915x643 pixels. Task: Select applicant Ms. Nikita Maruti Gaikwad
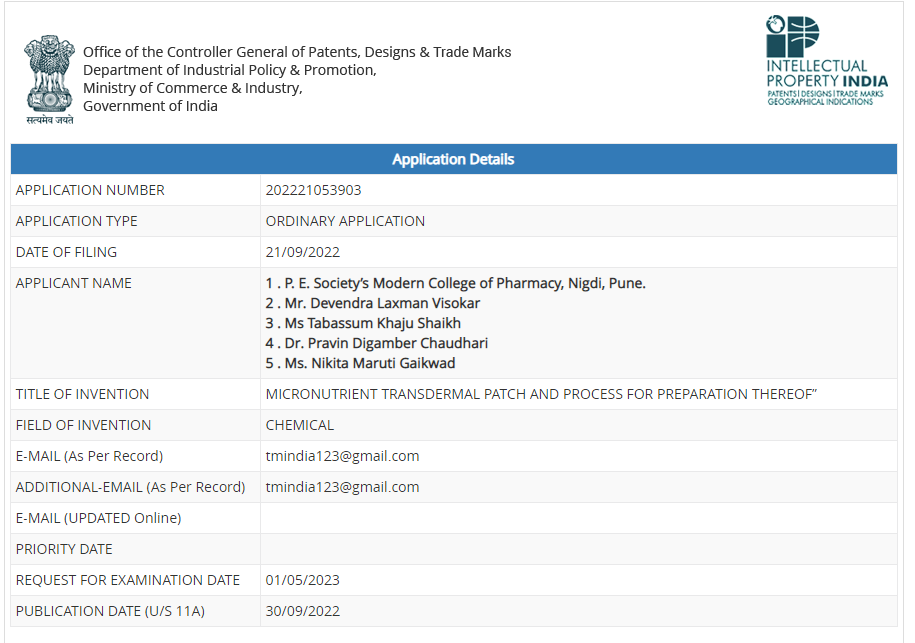point(360,363)
